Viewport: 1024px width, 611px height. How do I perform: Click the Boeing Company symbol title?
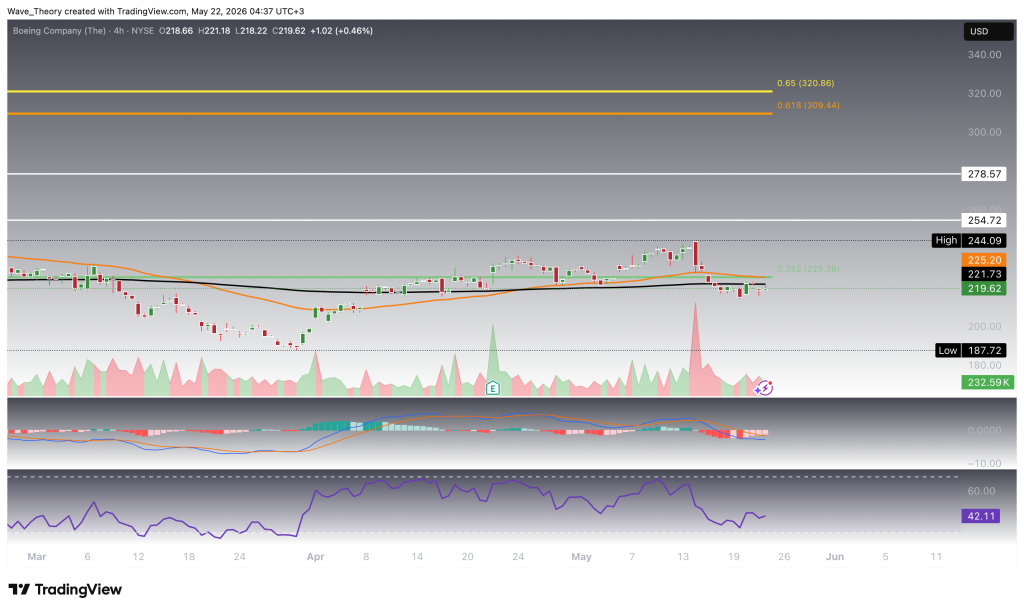59,31
